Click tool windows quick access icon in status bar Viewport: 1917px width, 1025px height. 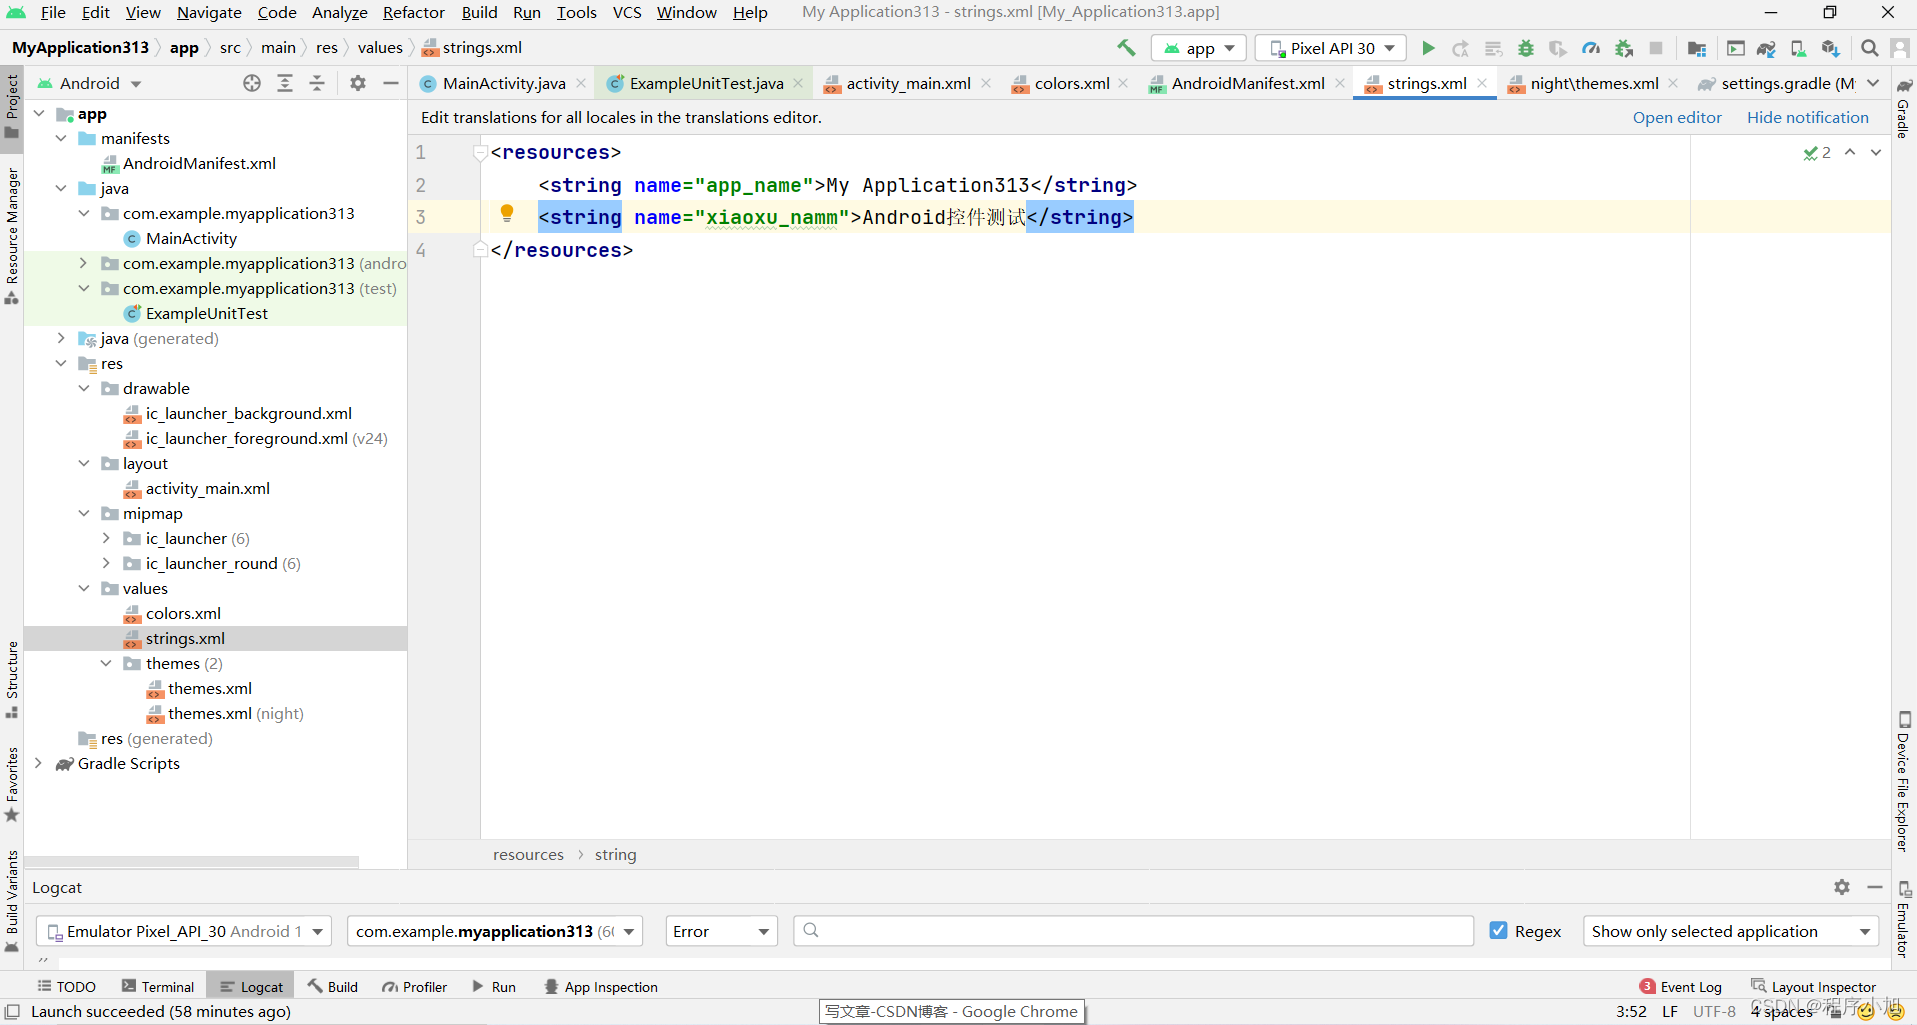[12, 1012]
